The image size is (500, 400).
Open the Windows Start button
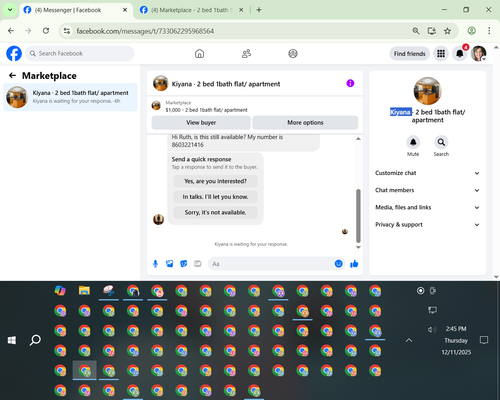click(x=12, y=340)
